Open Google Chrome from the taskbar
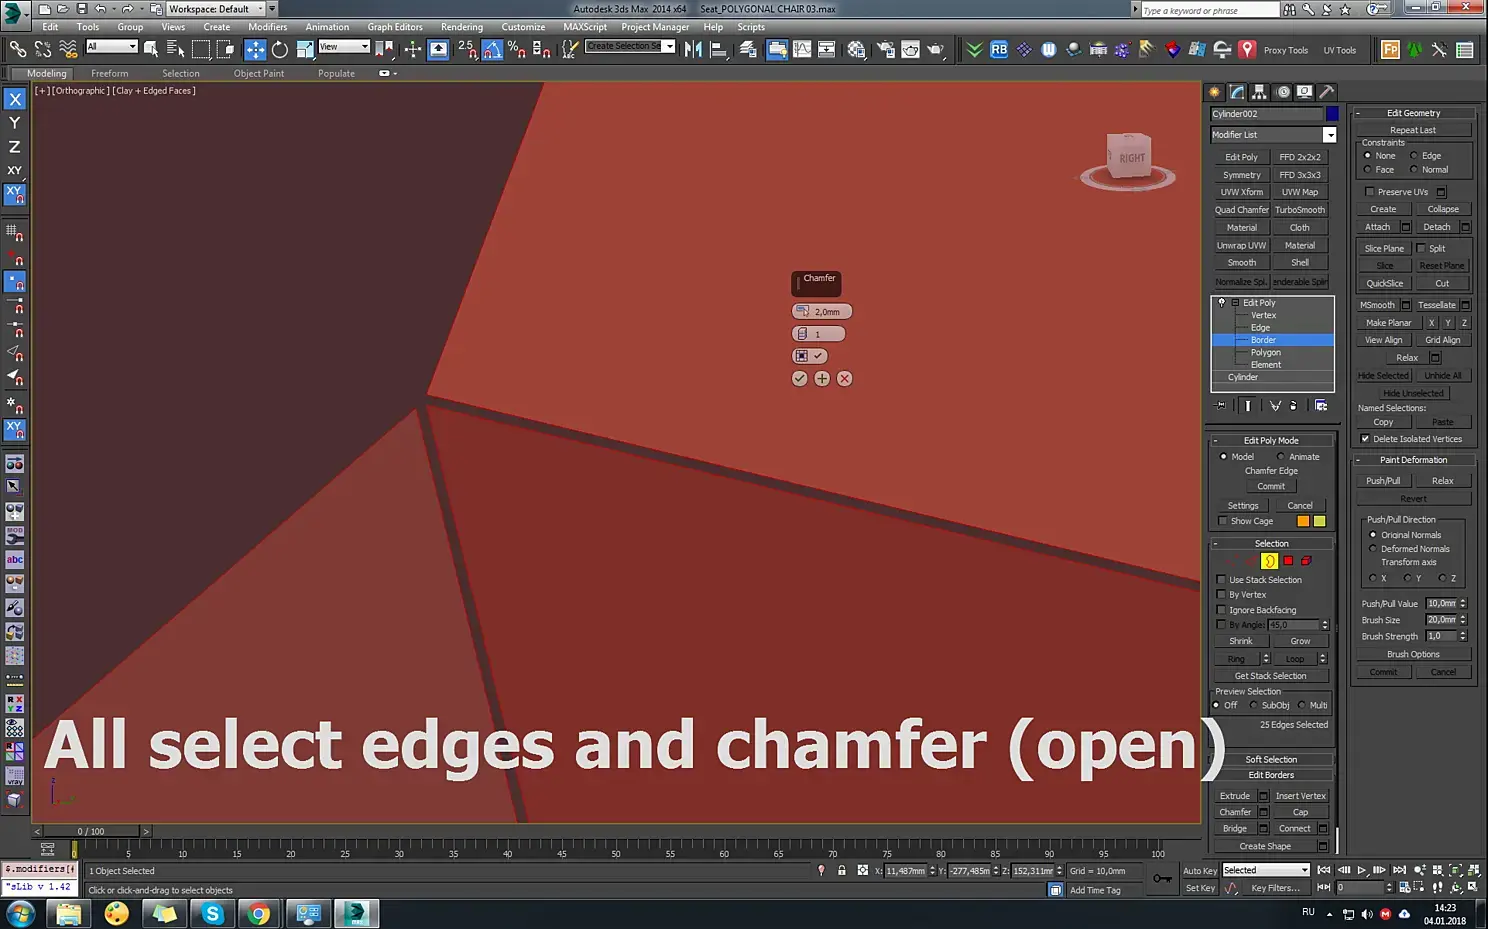1488x929 pixels. [x=259, y=914]
